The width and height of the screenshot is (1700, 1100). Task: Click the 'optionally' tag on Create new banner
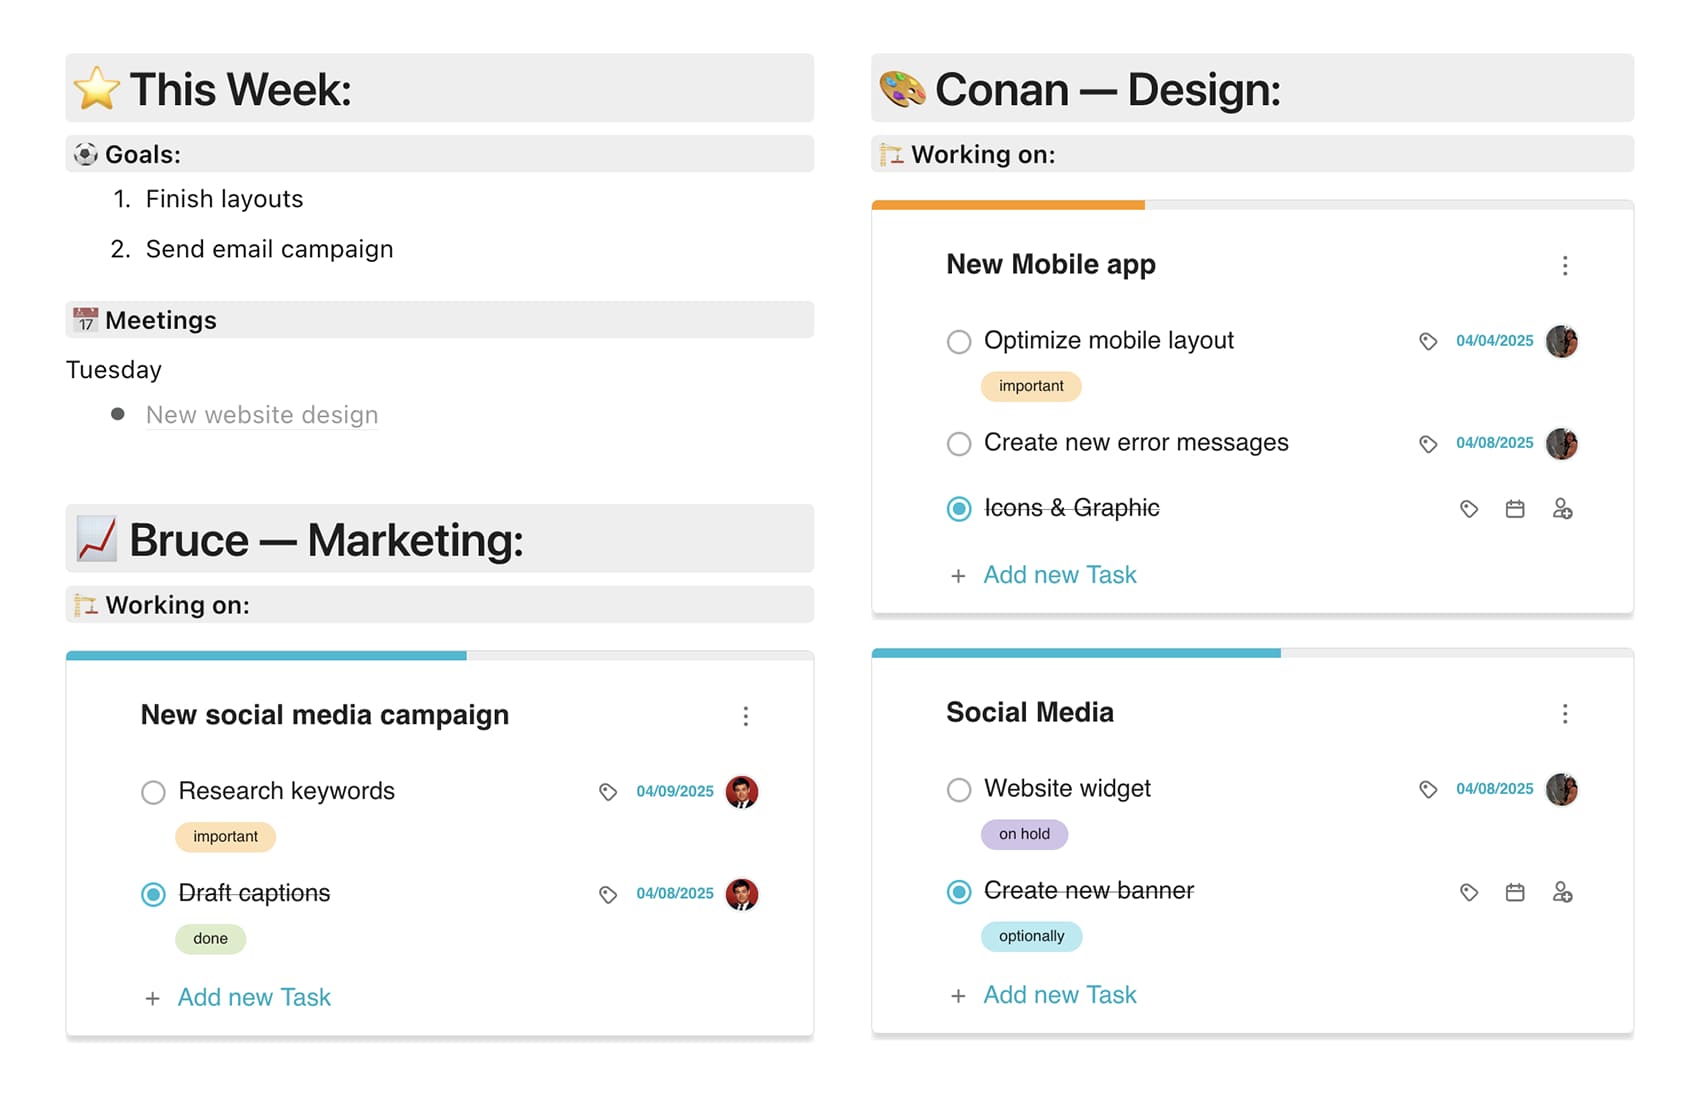point(1031,936)
